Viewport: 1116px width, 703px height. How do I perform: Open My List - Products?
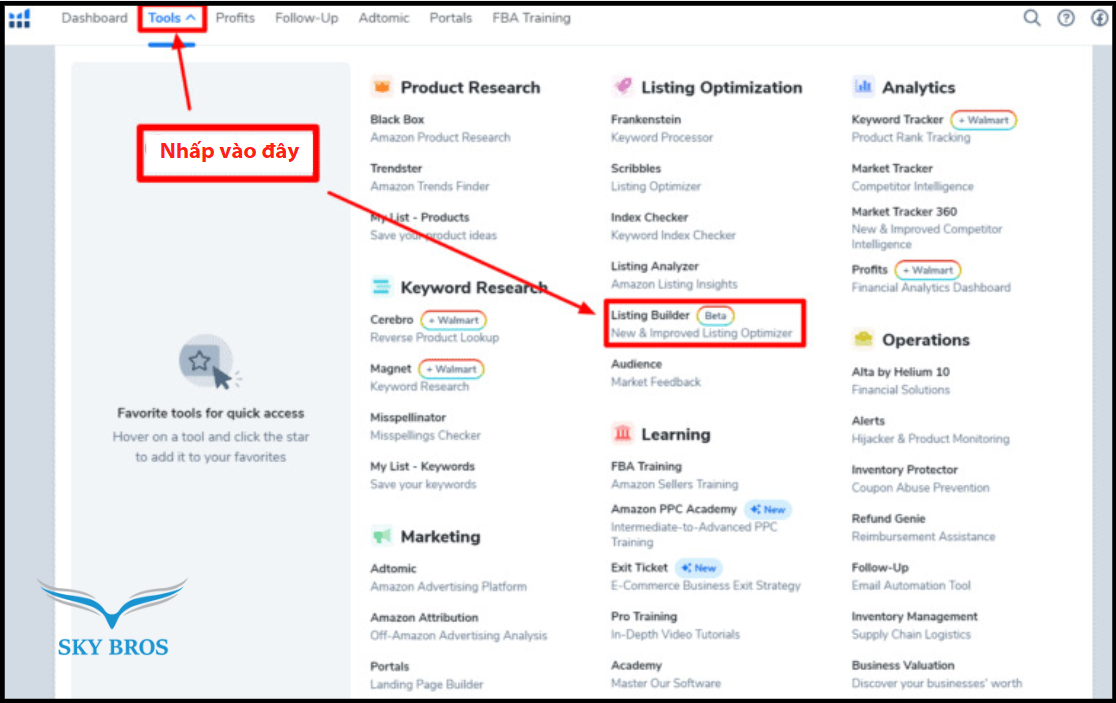(x=419, y=217)
